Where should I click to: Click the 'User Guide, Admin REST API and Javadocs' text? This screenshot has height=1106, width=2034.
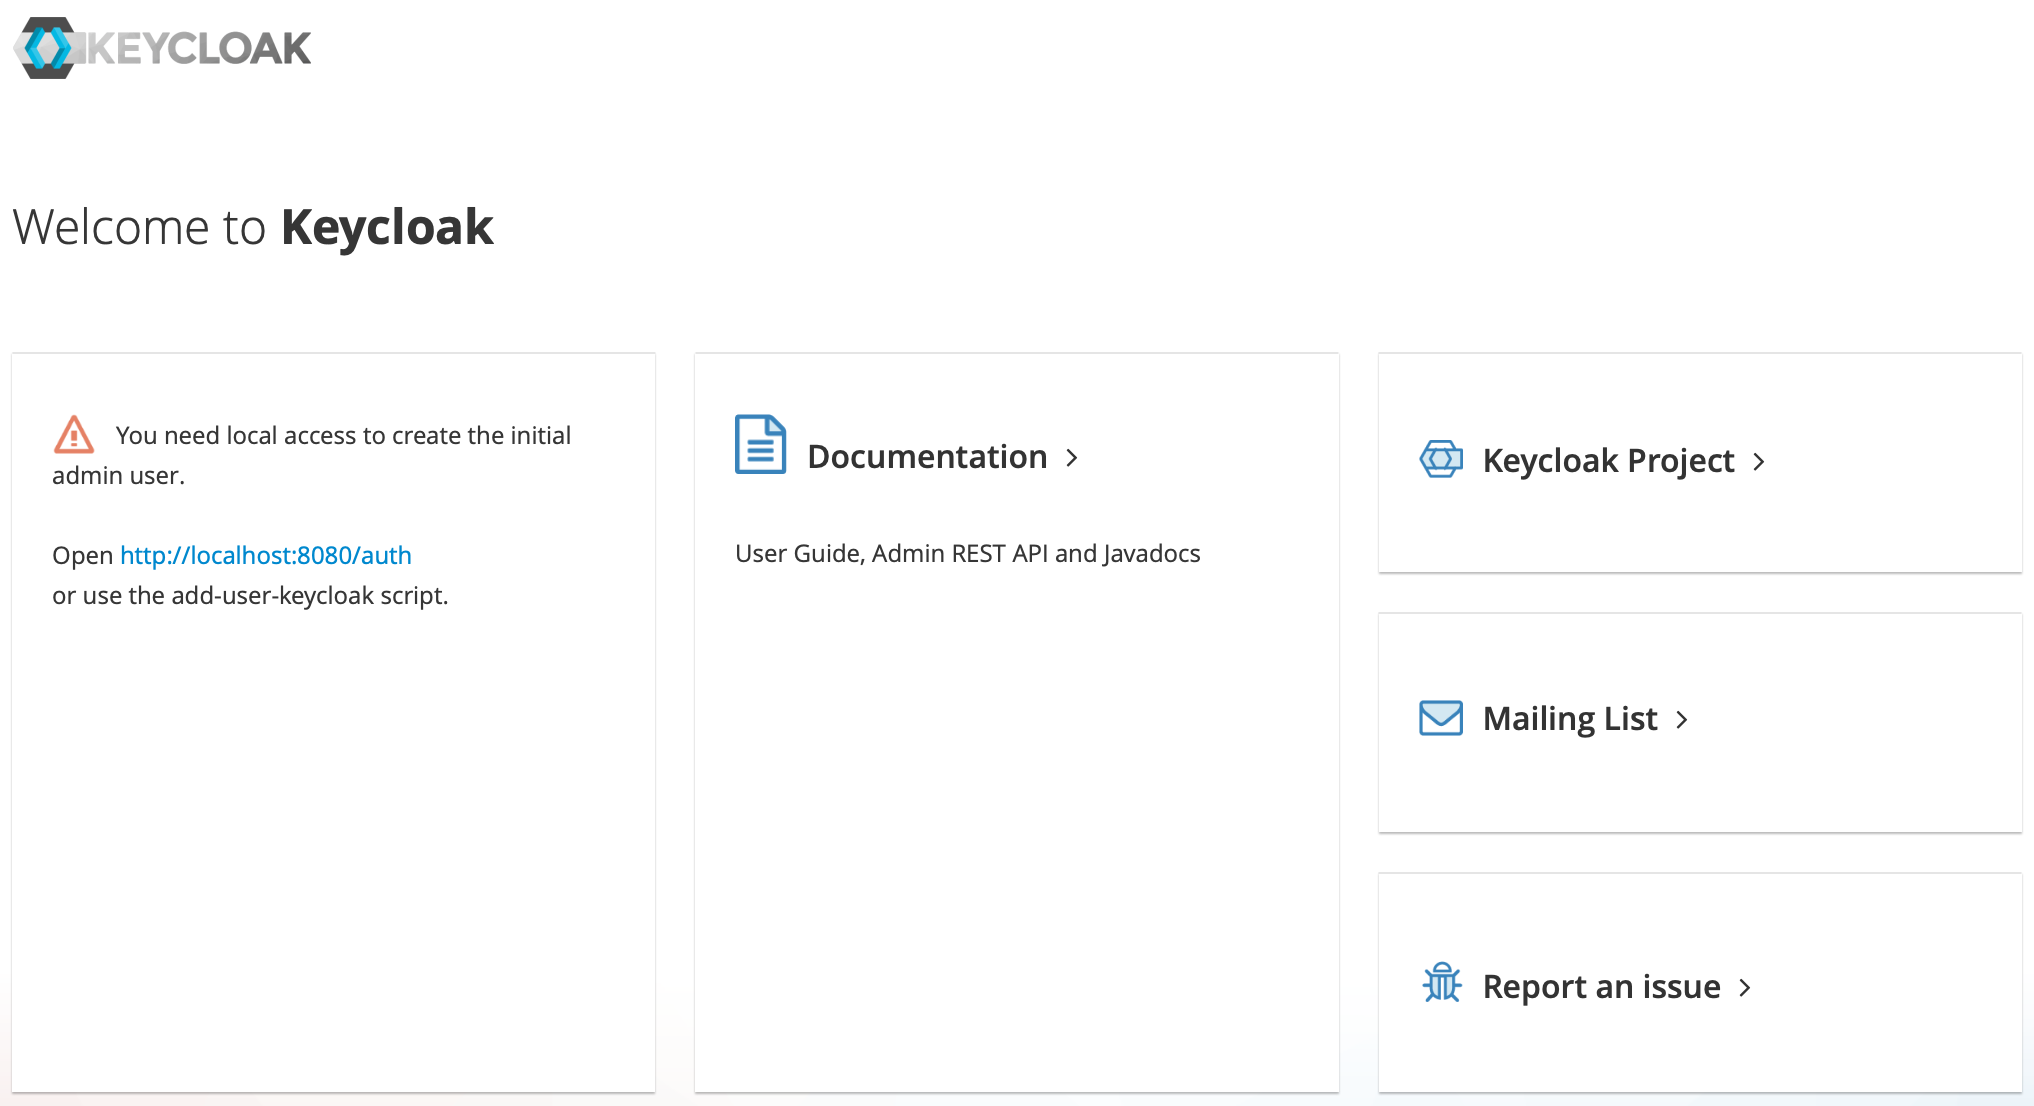(x=968, y=553)
